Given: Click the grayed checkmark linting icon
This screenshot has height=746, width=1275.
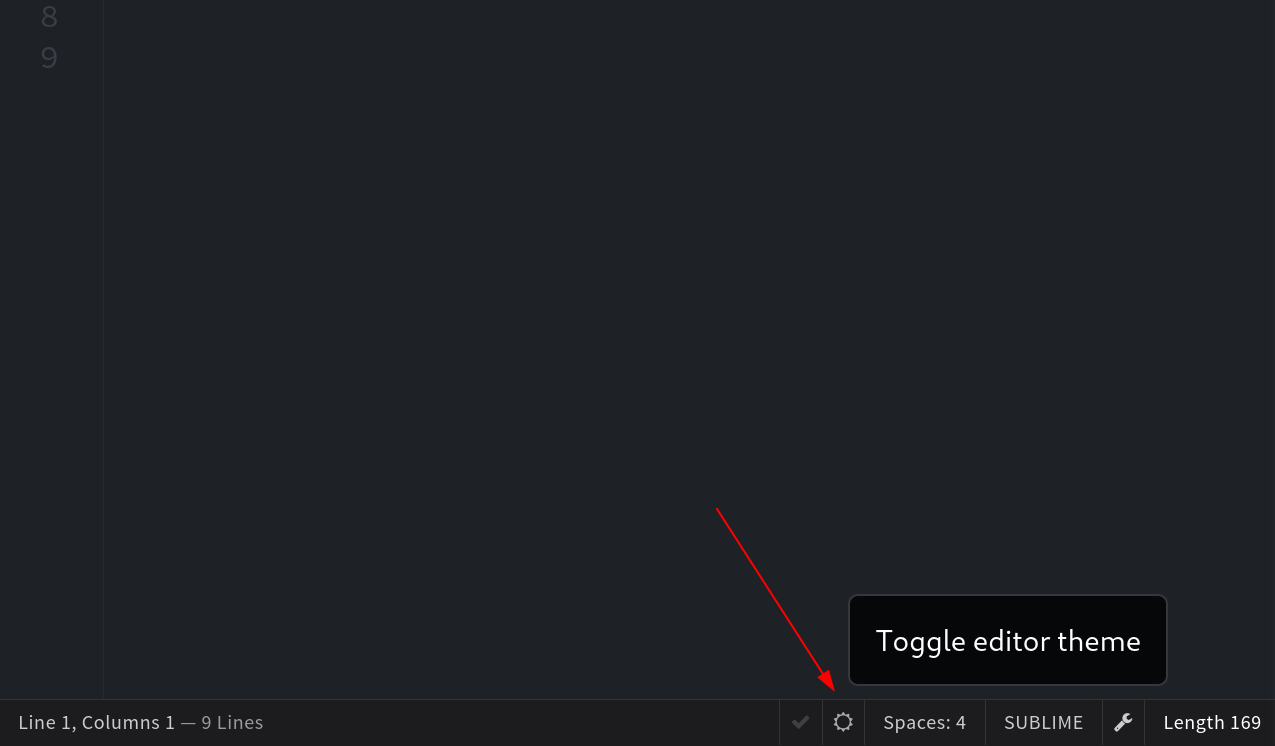Looking at the screenshot, I should (801, 722).
